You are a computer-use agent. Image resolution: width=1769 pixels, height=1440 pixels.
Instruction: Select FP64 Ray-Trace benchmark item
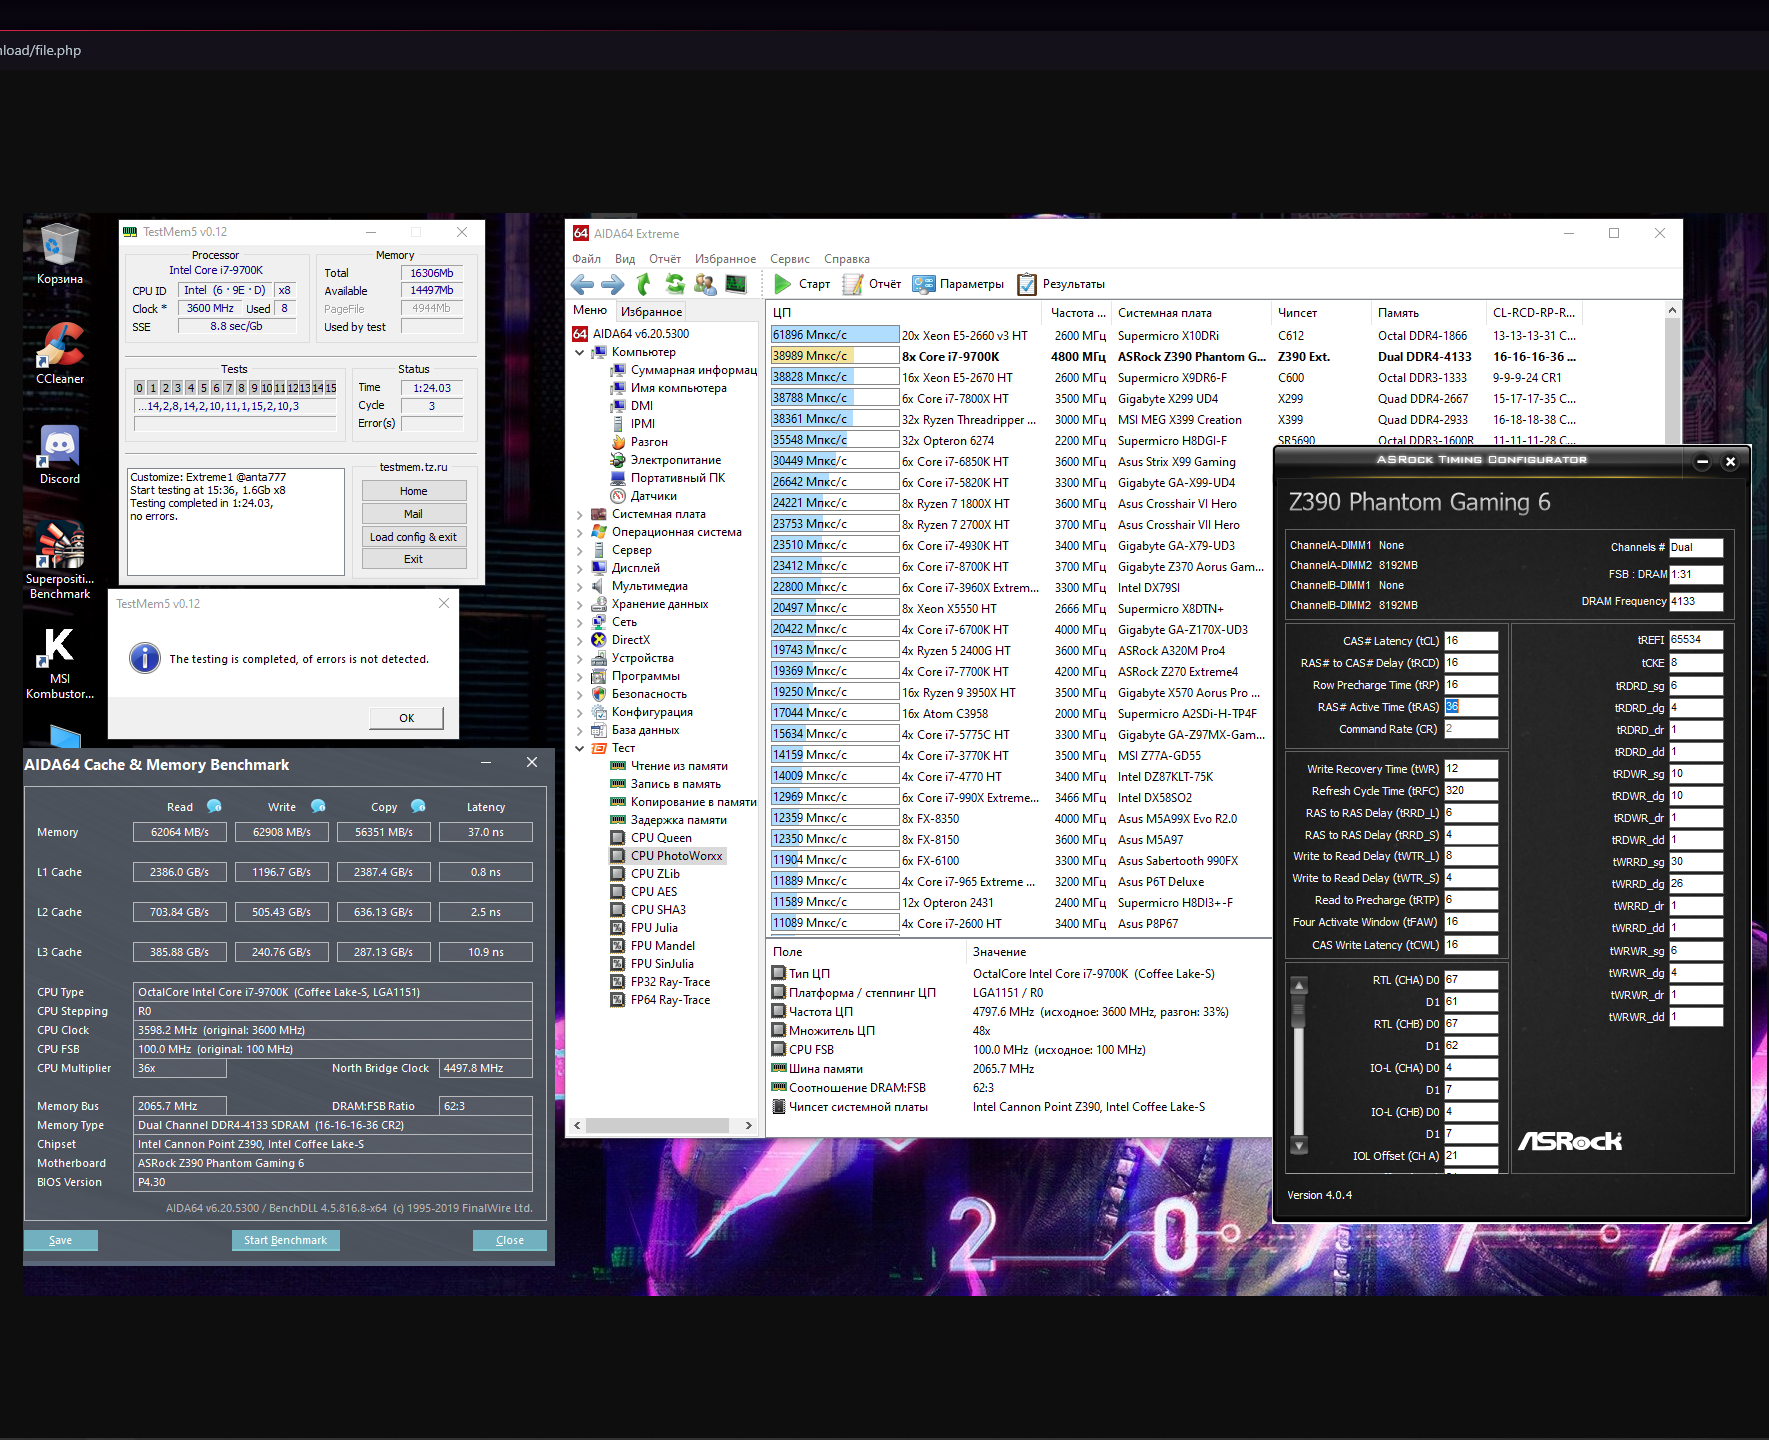click(660, 1000)
